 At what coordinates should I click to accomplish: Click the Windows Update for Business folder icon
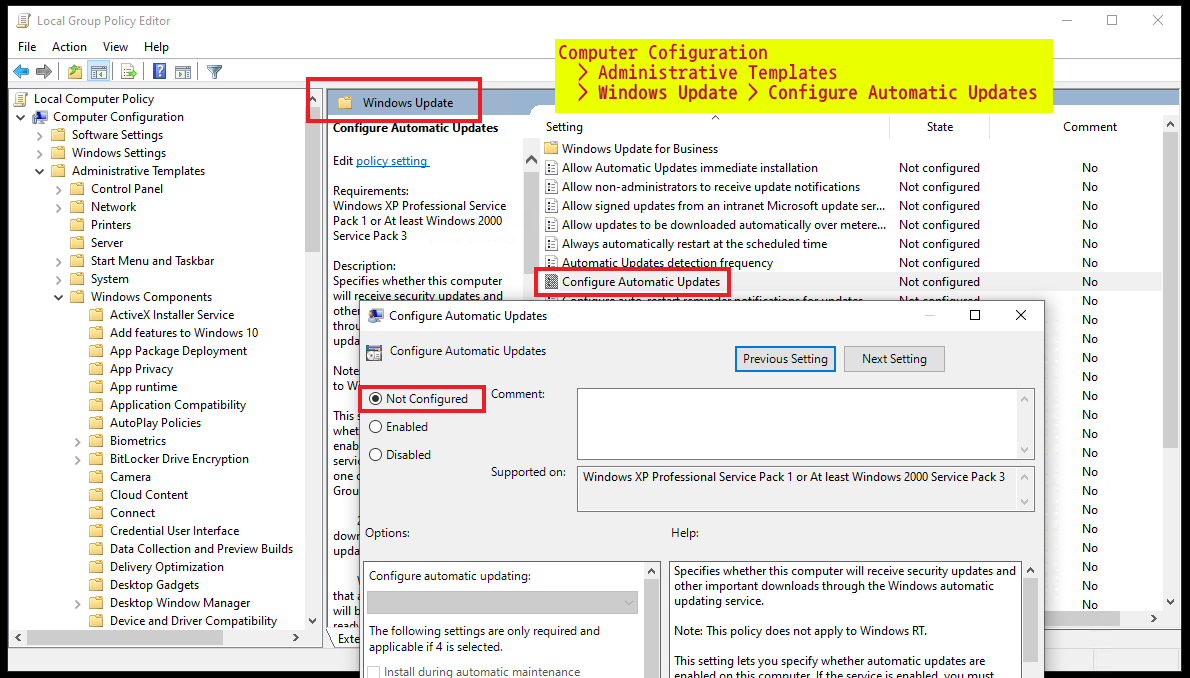552,148
